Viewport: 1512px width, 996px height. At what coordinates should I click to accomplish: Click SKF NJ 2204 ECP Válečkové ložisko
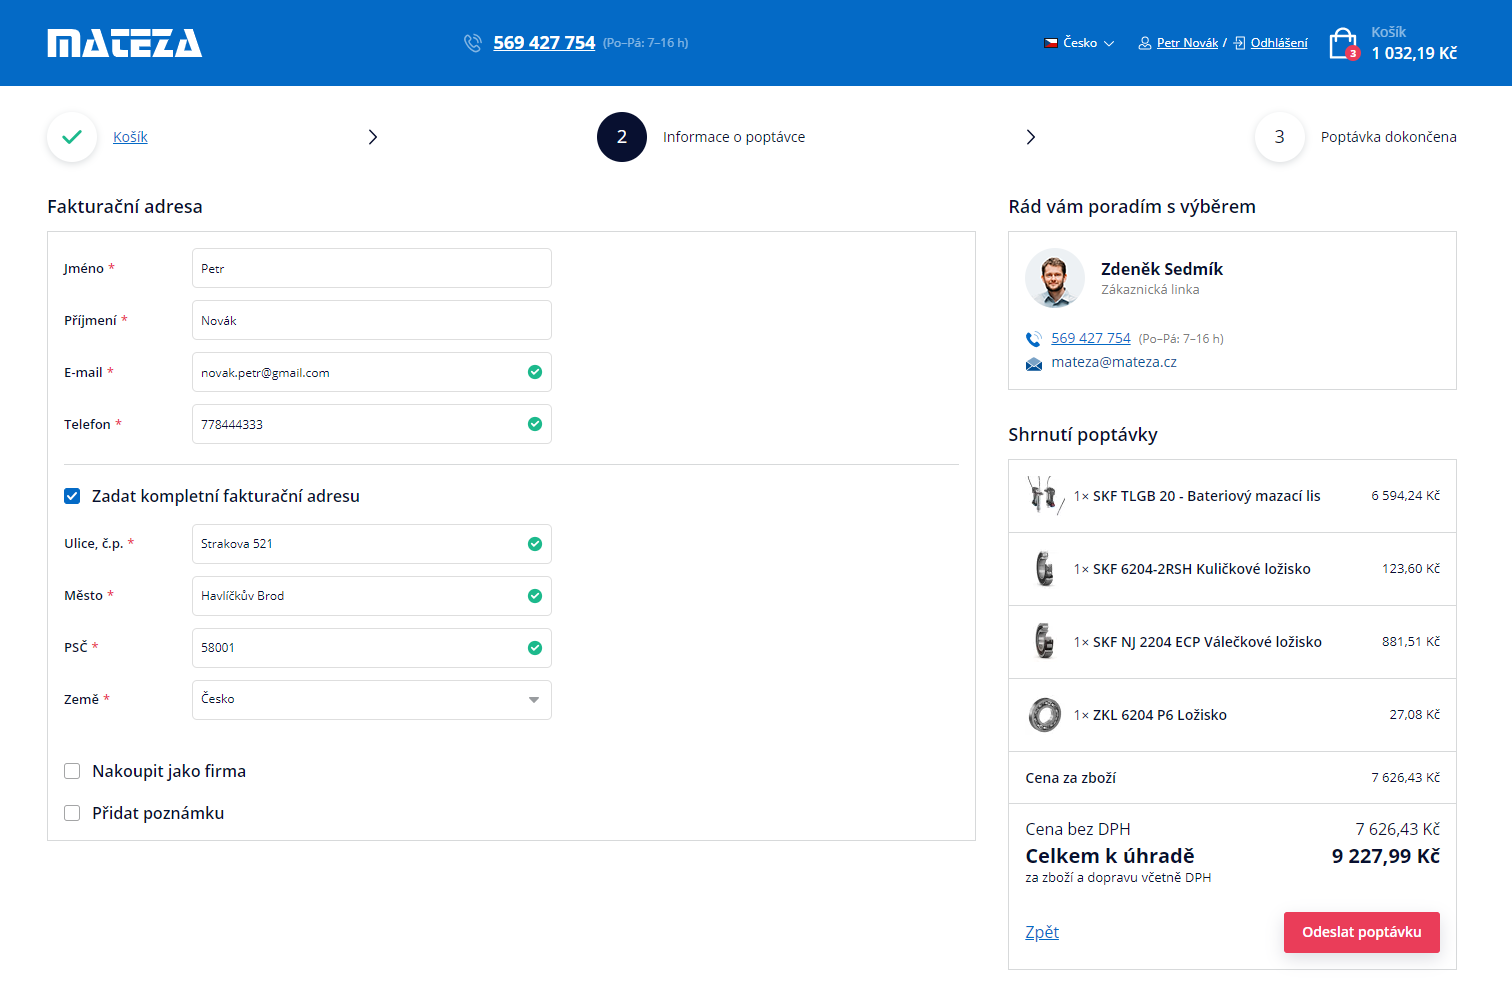(1207, 642)
